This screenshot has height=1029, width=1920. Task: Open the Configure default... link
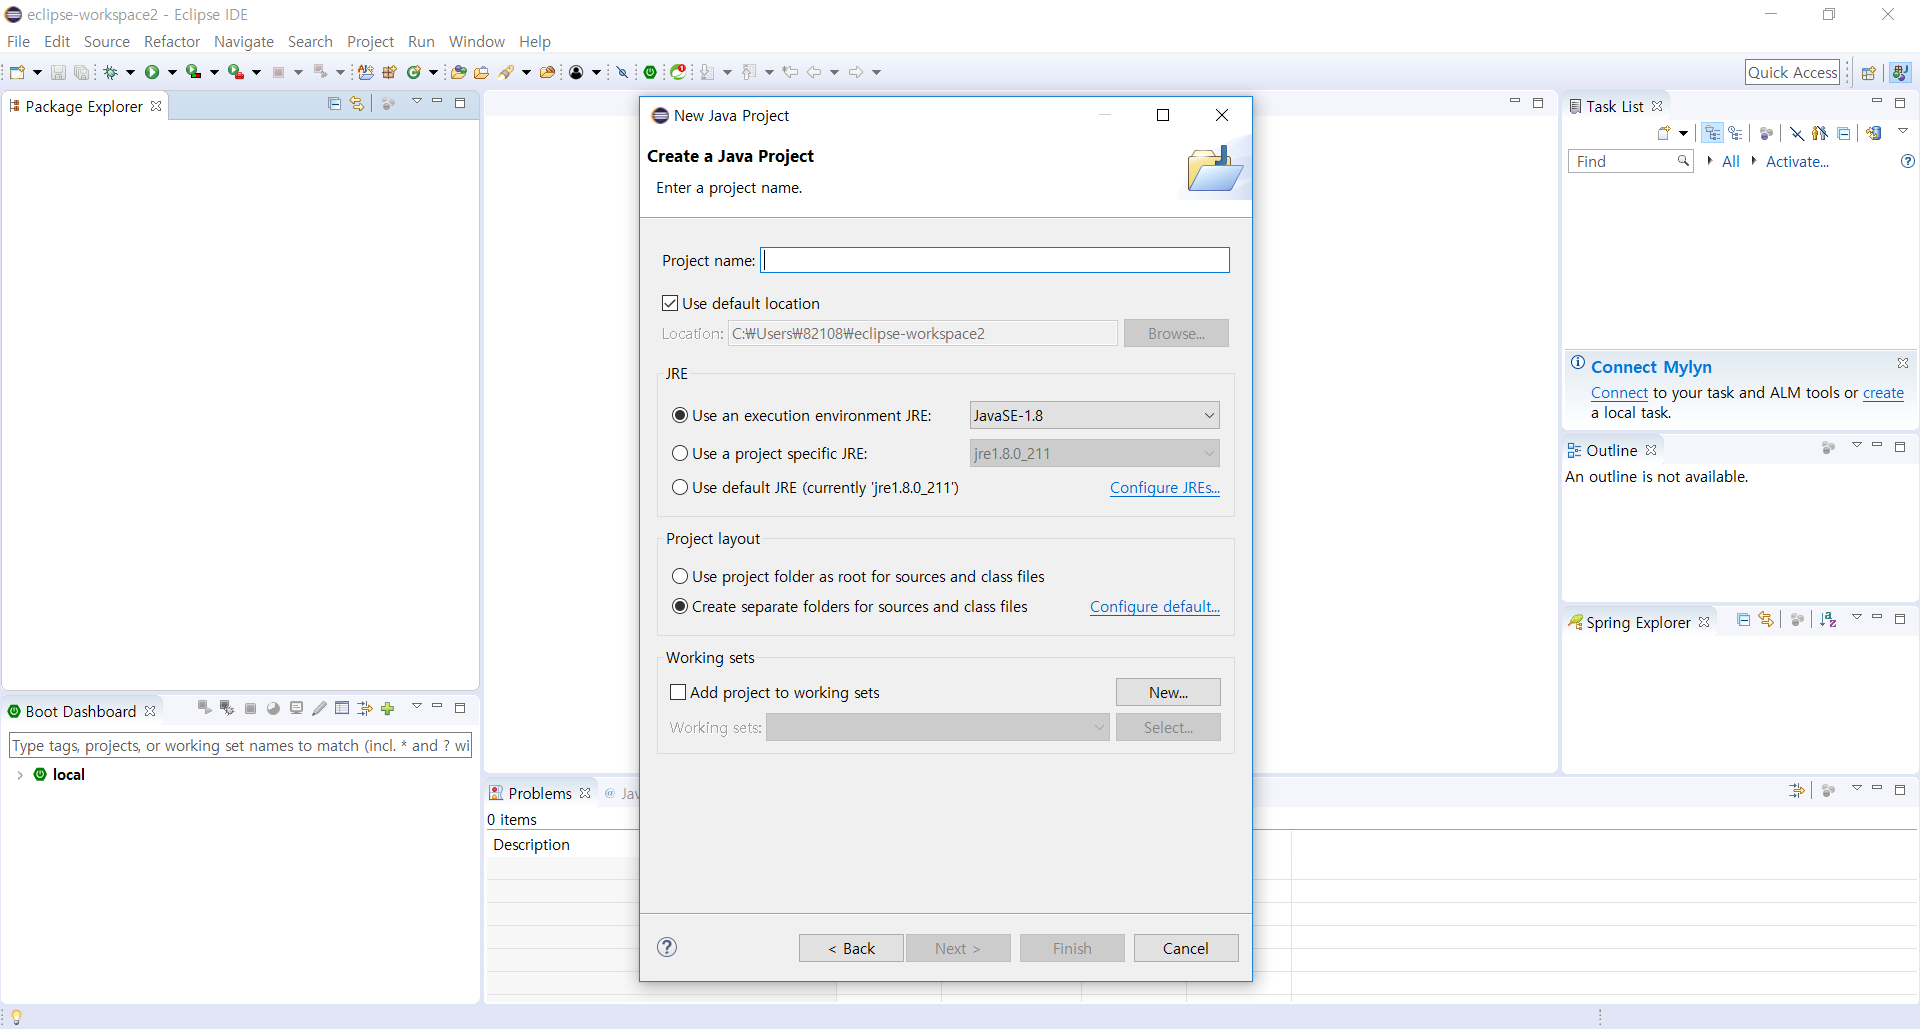click(1155, 606)
